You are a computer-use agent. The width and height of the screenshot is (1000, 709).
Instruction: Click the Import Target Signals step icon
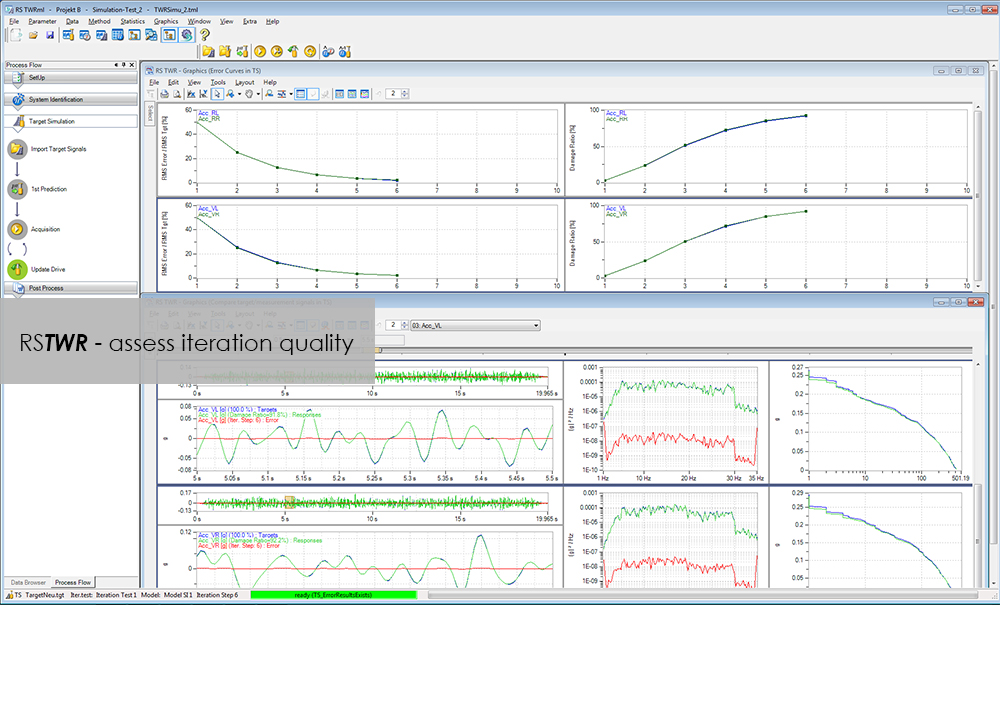(x=16, y=149)
